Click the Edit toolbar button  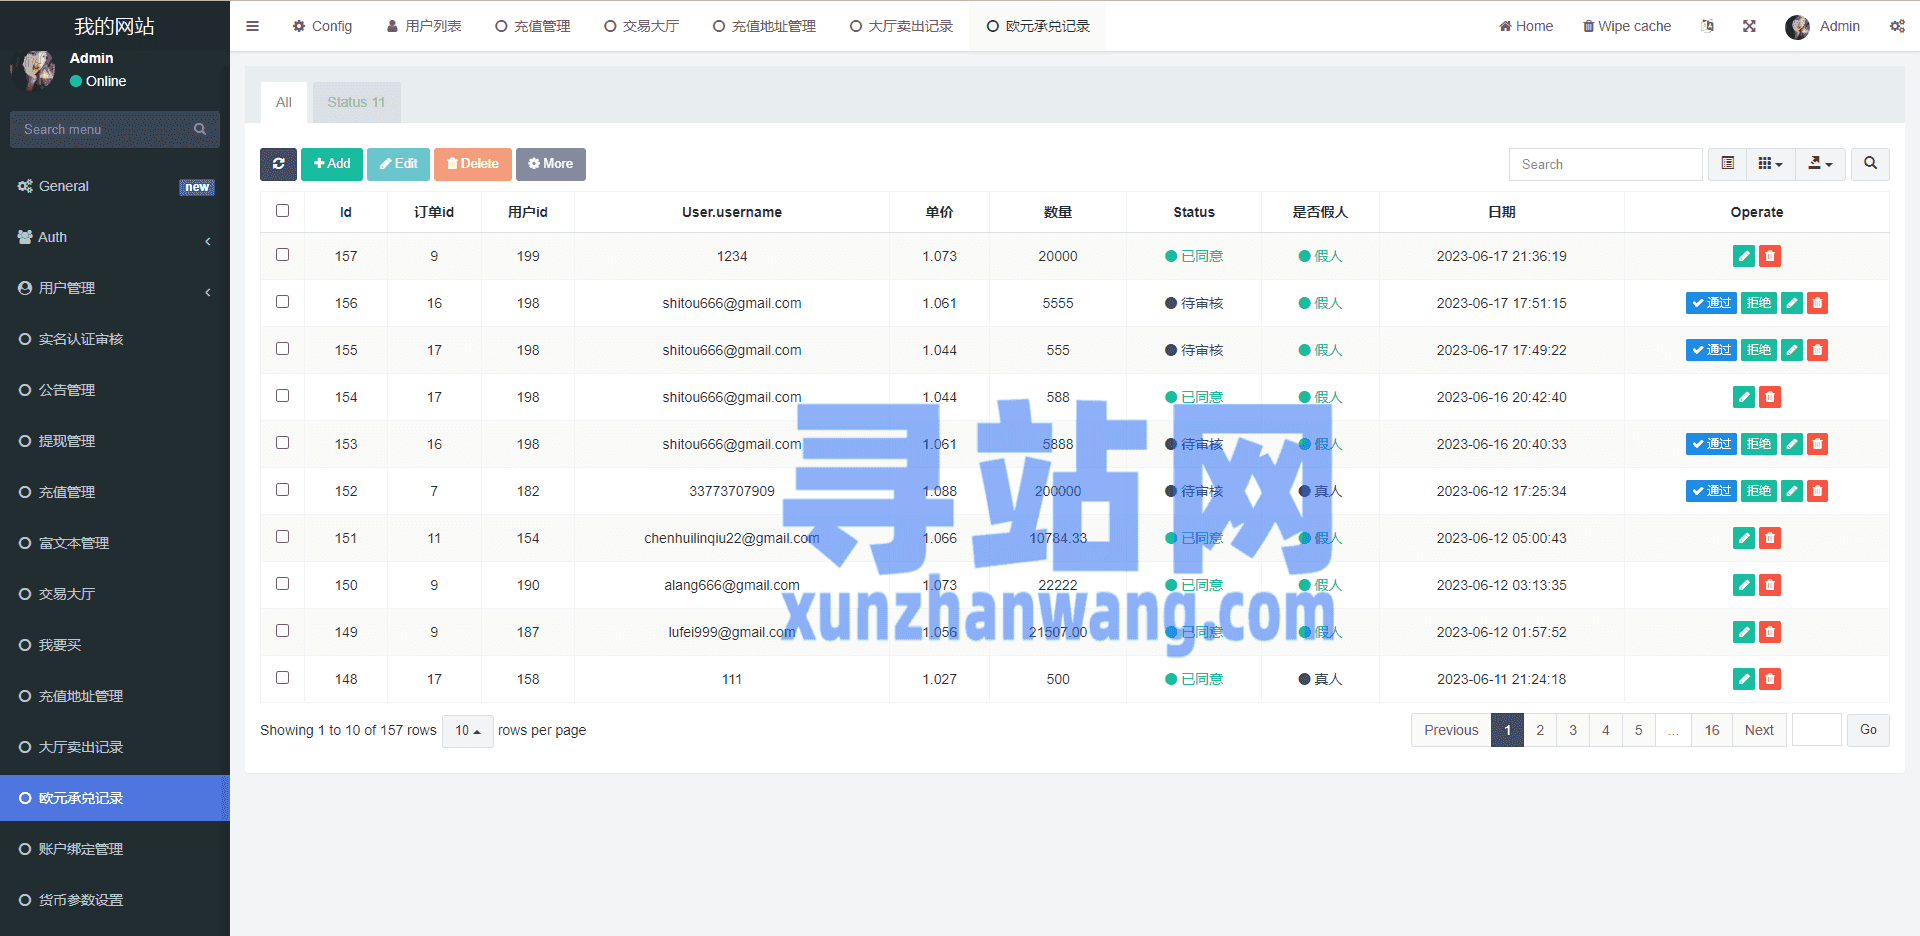398,164
